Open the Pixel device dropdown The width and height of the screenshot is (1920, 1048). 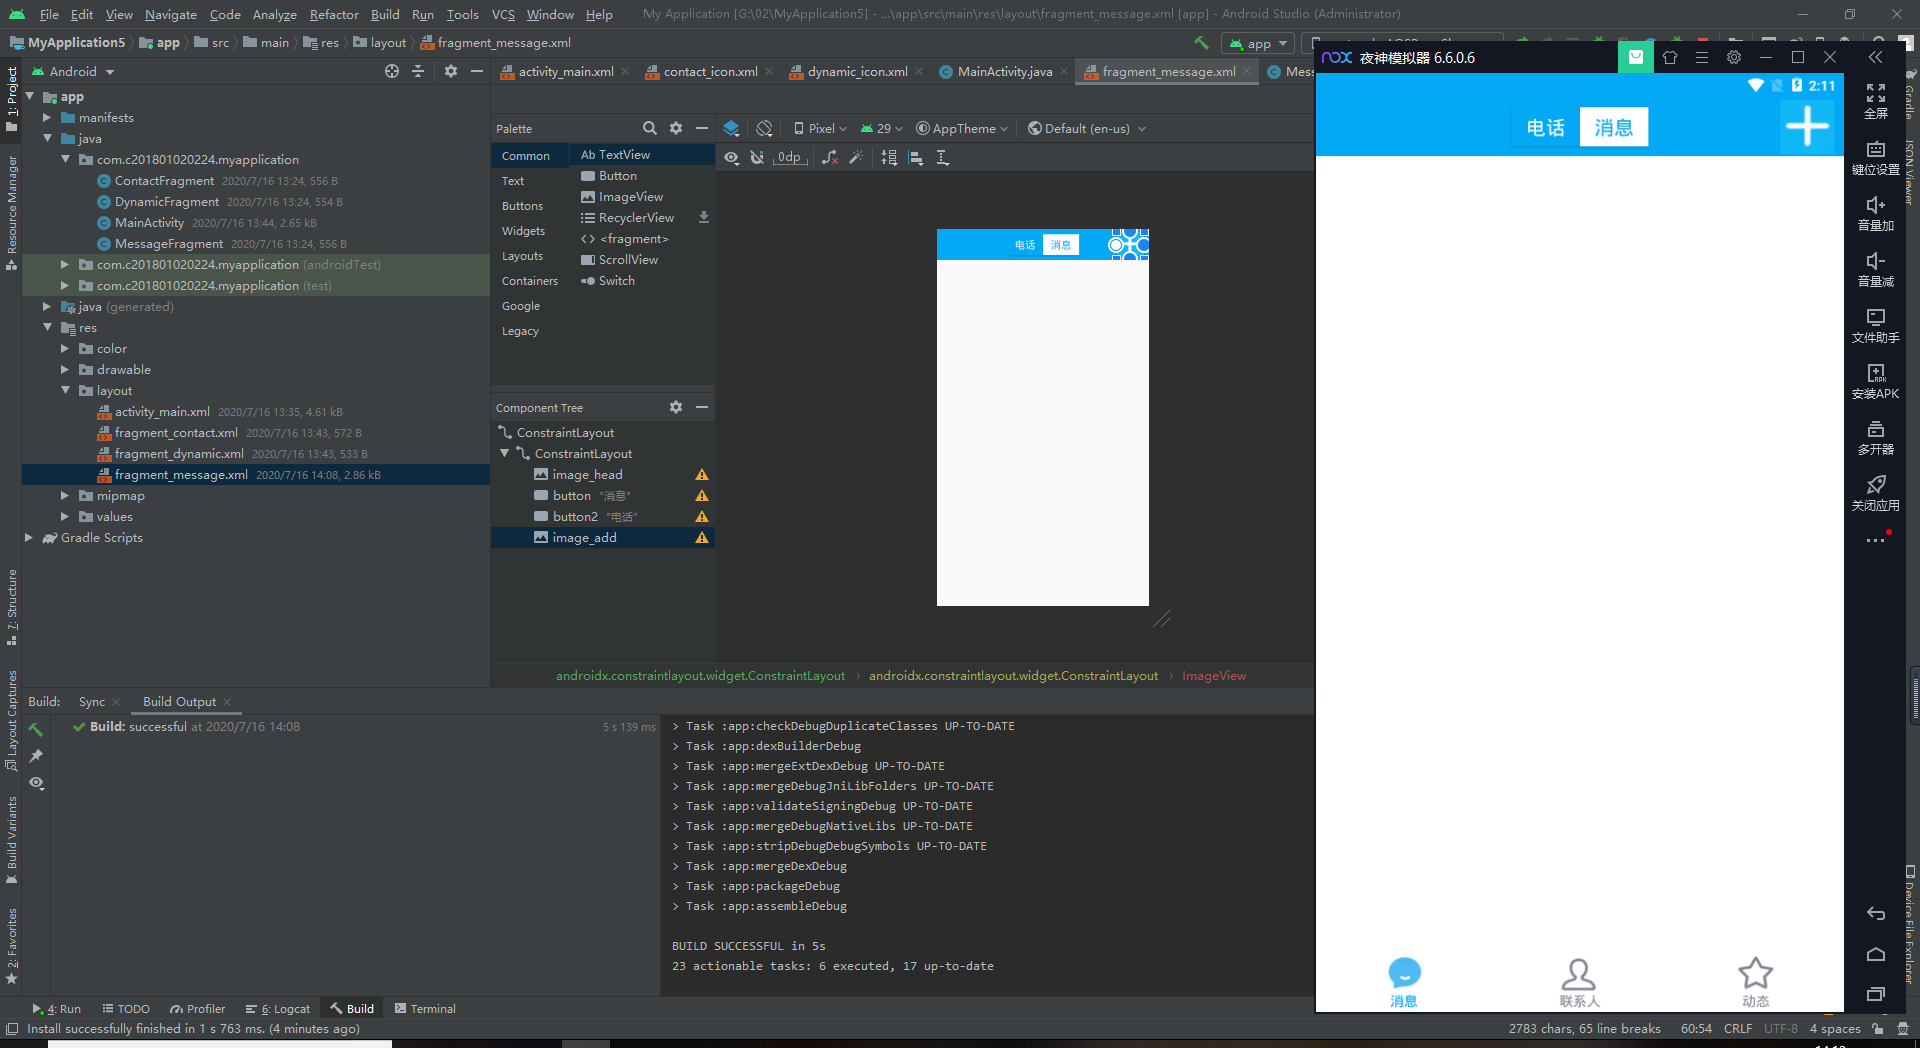tap(820, 128)
